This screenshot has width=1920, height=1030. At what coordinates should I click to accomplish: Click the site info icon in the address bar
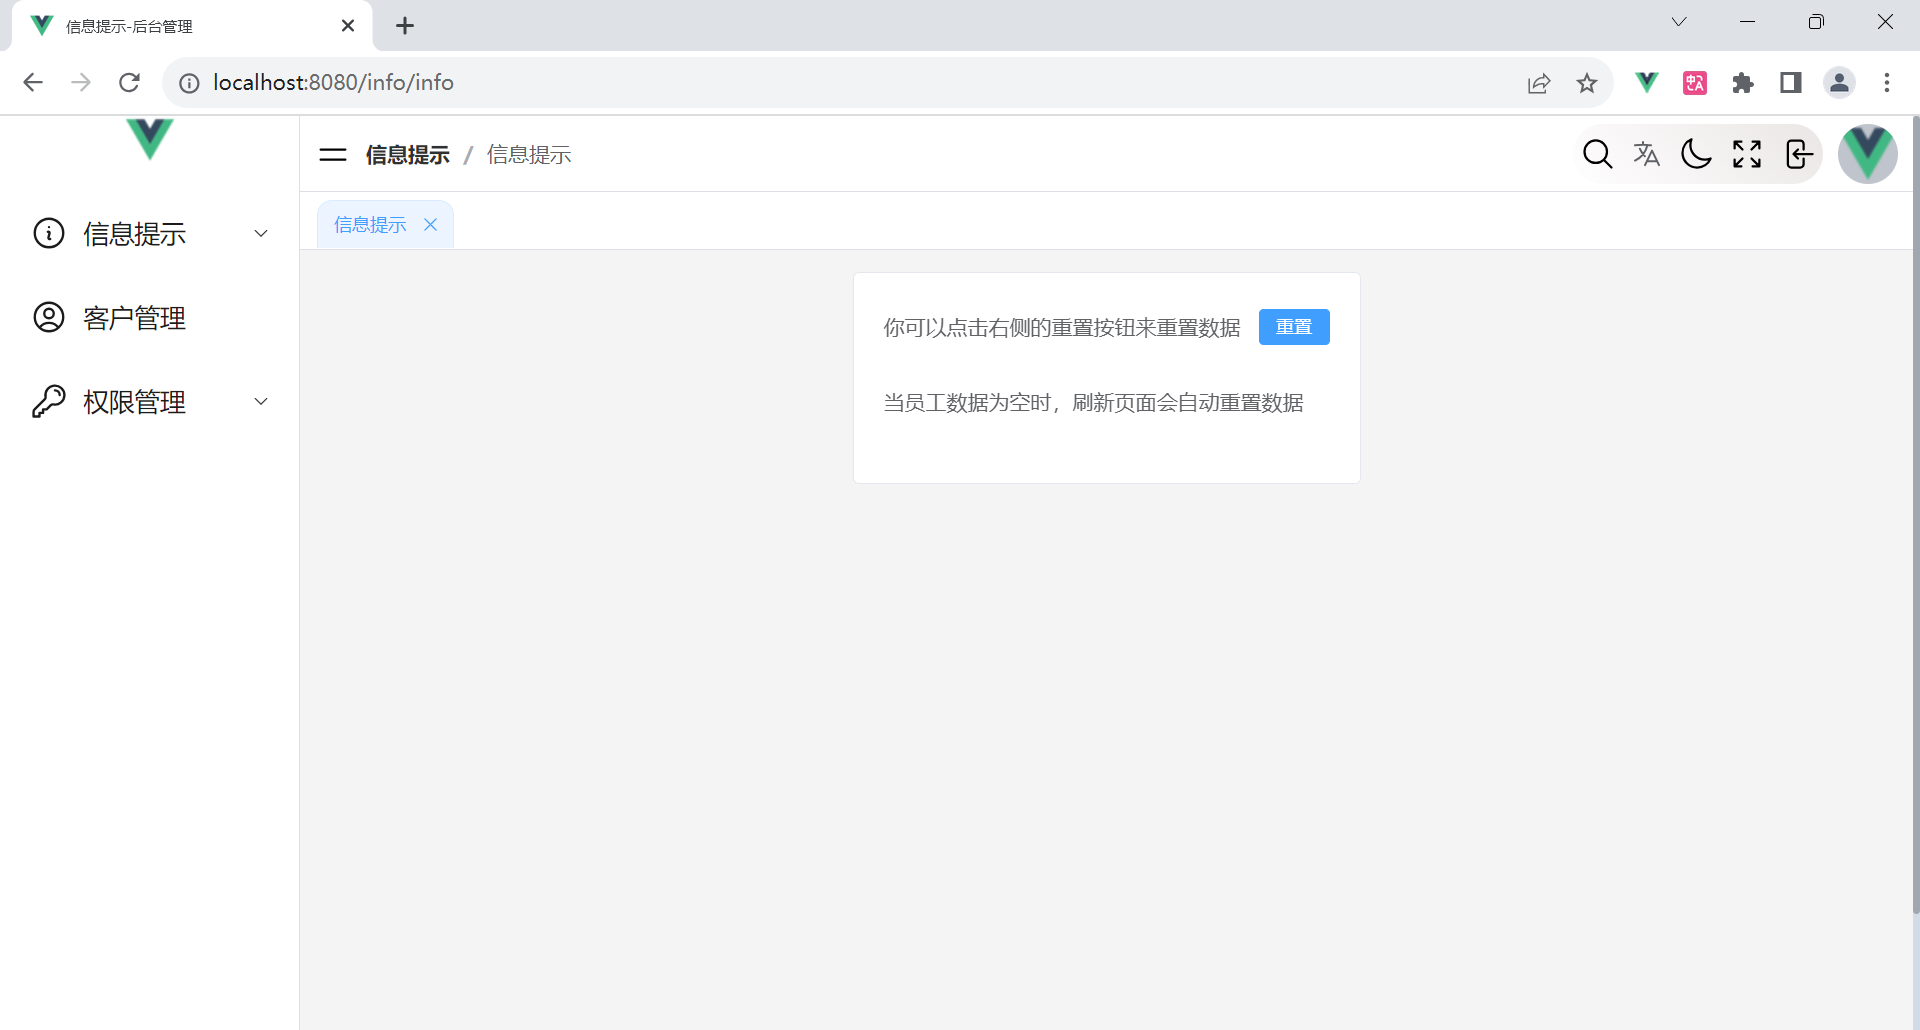[x=189, y=83]
